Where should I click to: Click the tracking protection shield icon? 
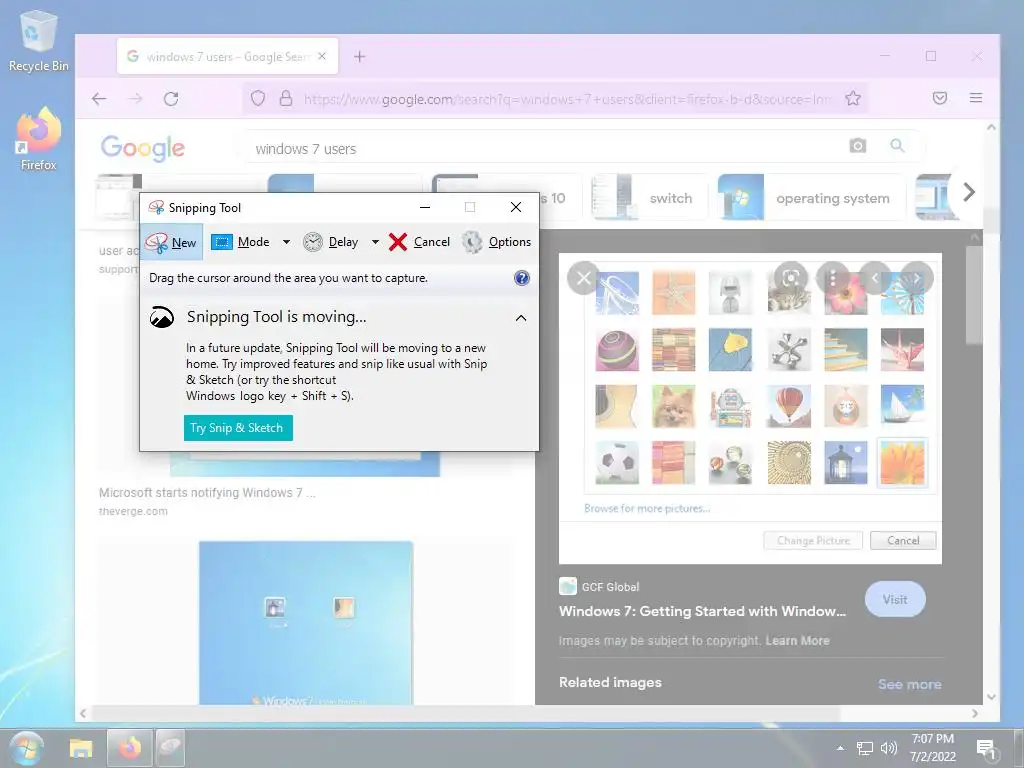(x=258, y=99)
